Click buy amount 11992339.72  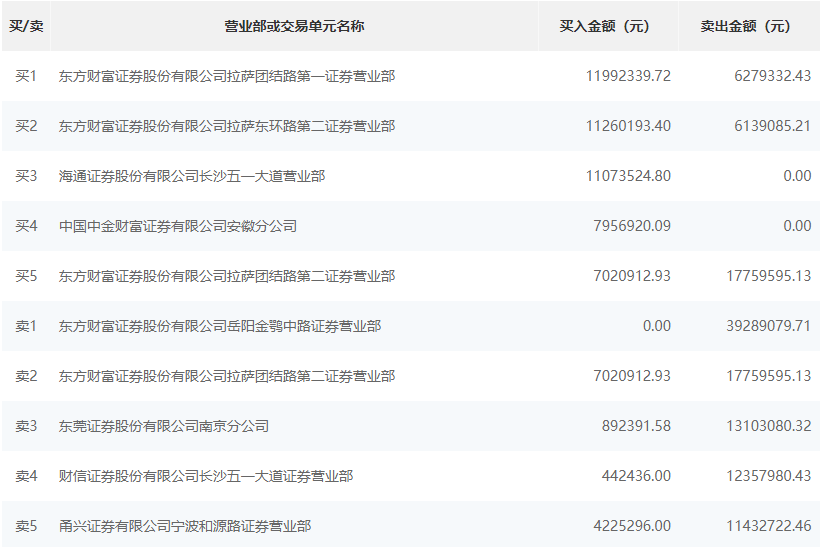628,76
